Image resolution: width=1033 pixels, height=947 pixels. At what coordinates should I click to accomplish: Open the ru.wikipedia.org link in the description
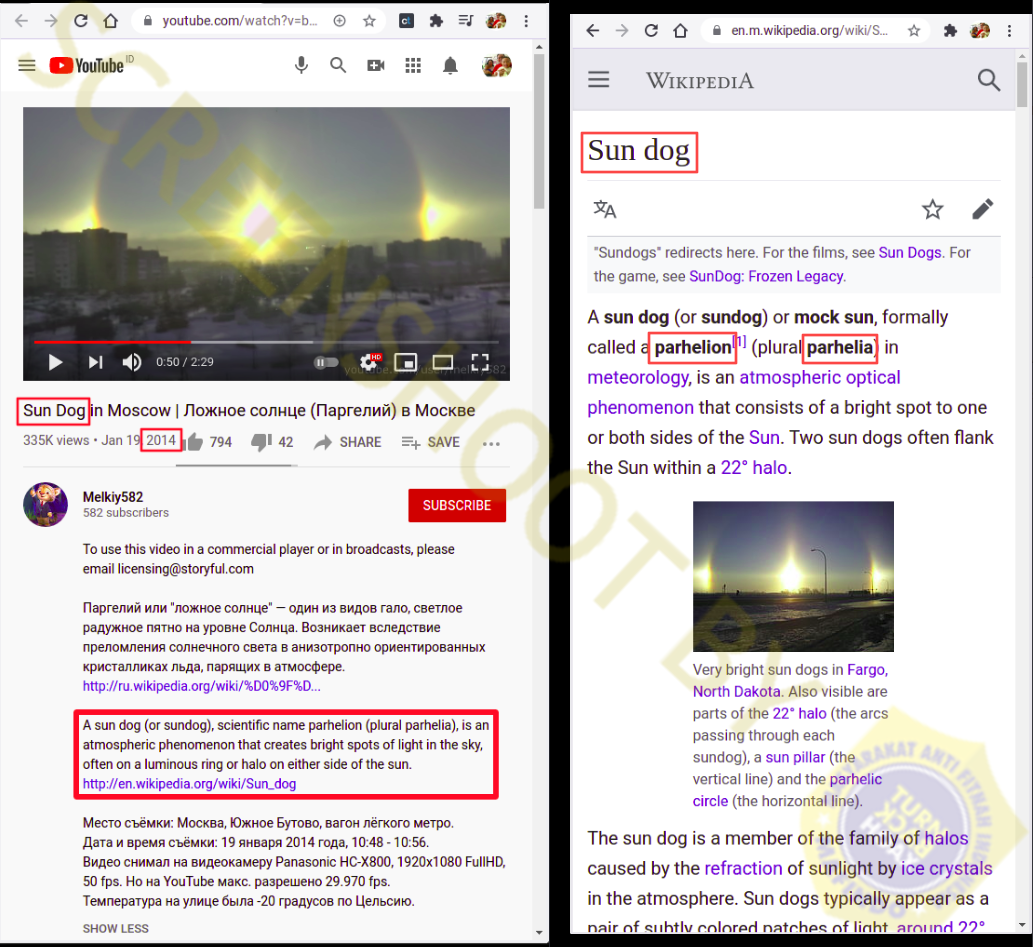coord(202,686)
